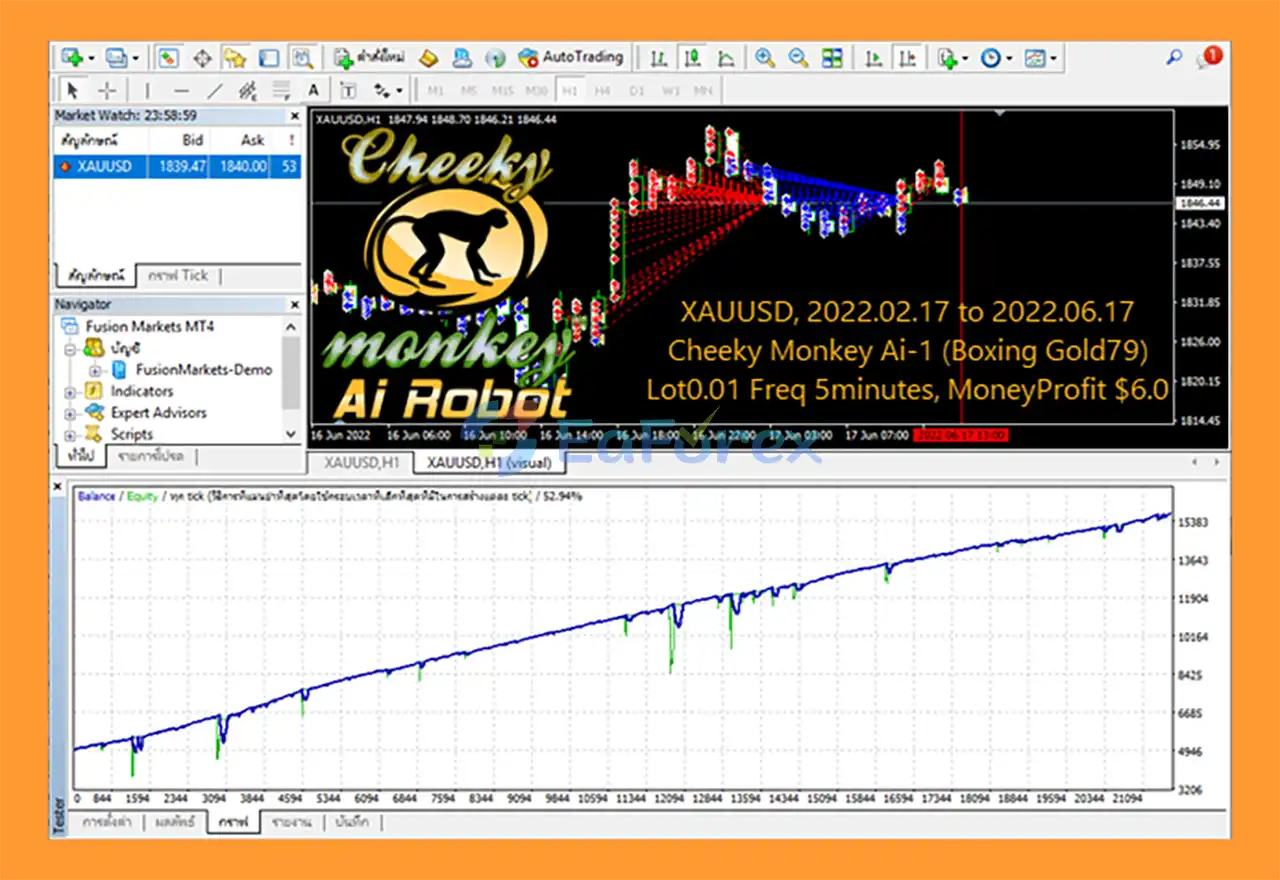This screenshot has height=880, width=1280.
Task: Expand the Indicators tree node
Action: [71, 391]
